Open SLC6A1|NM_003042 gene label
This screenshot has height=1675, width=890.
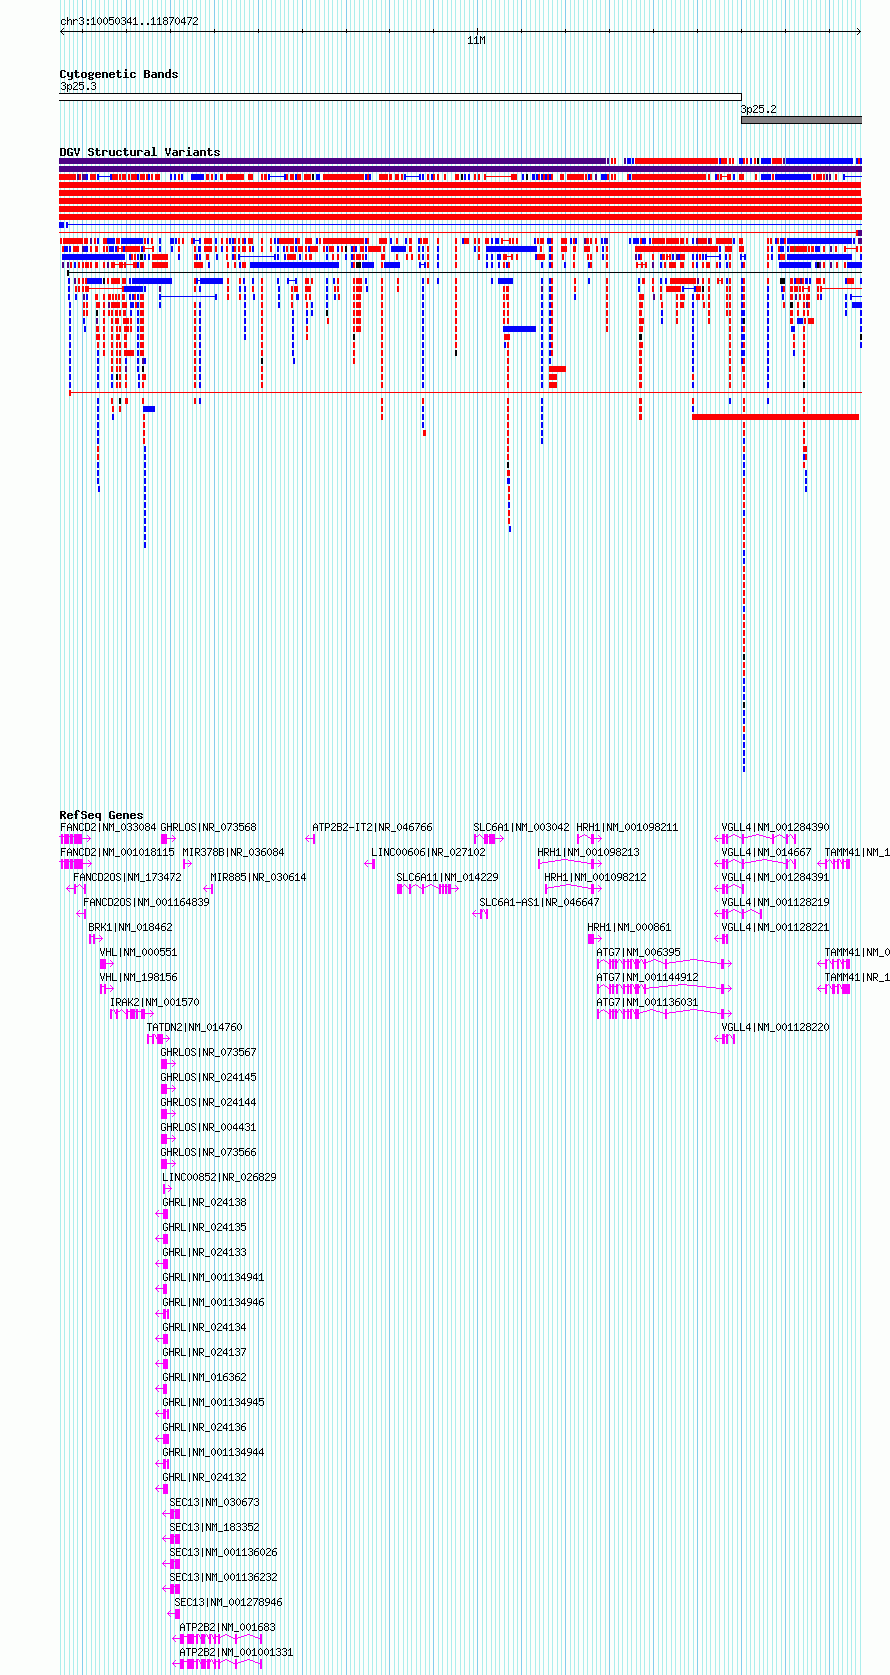(x=522, y=827)
